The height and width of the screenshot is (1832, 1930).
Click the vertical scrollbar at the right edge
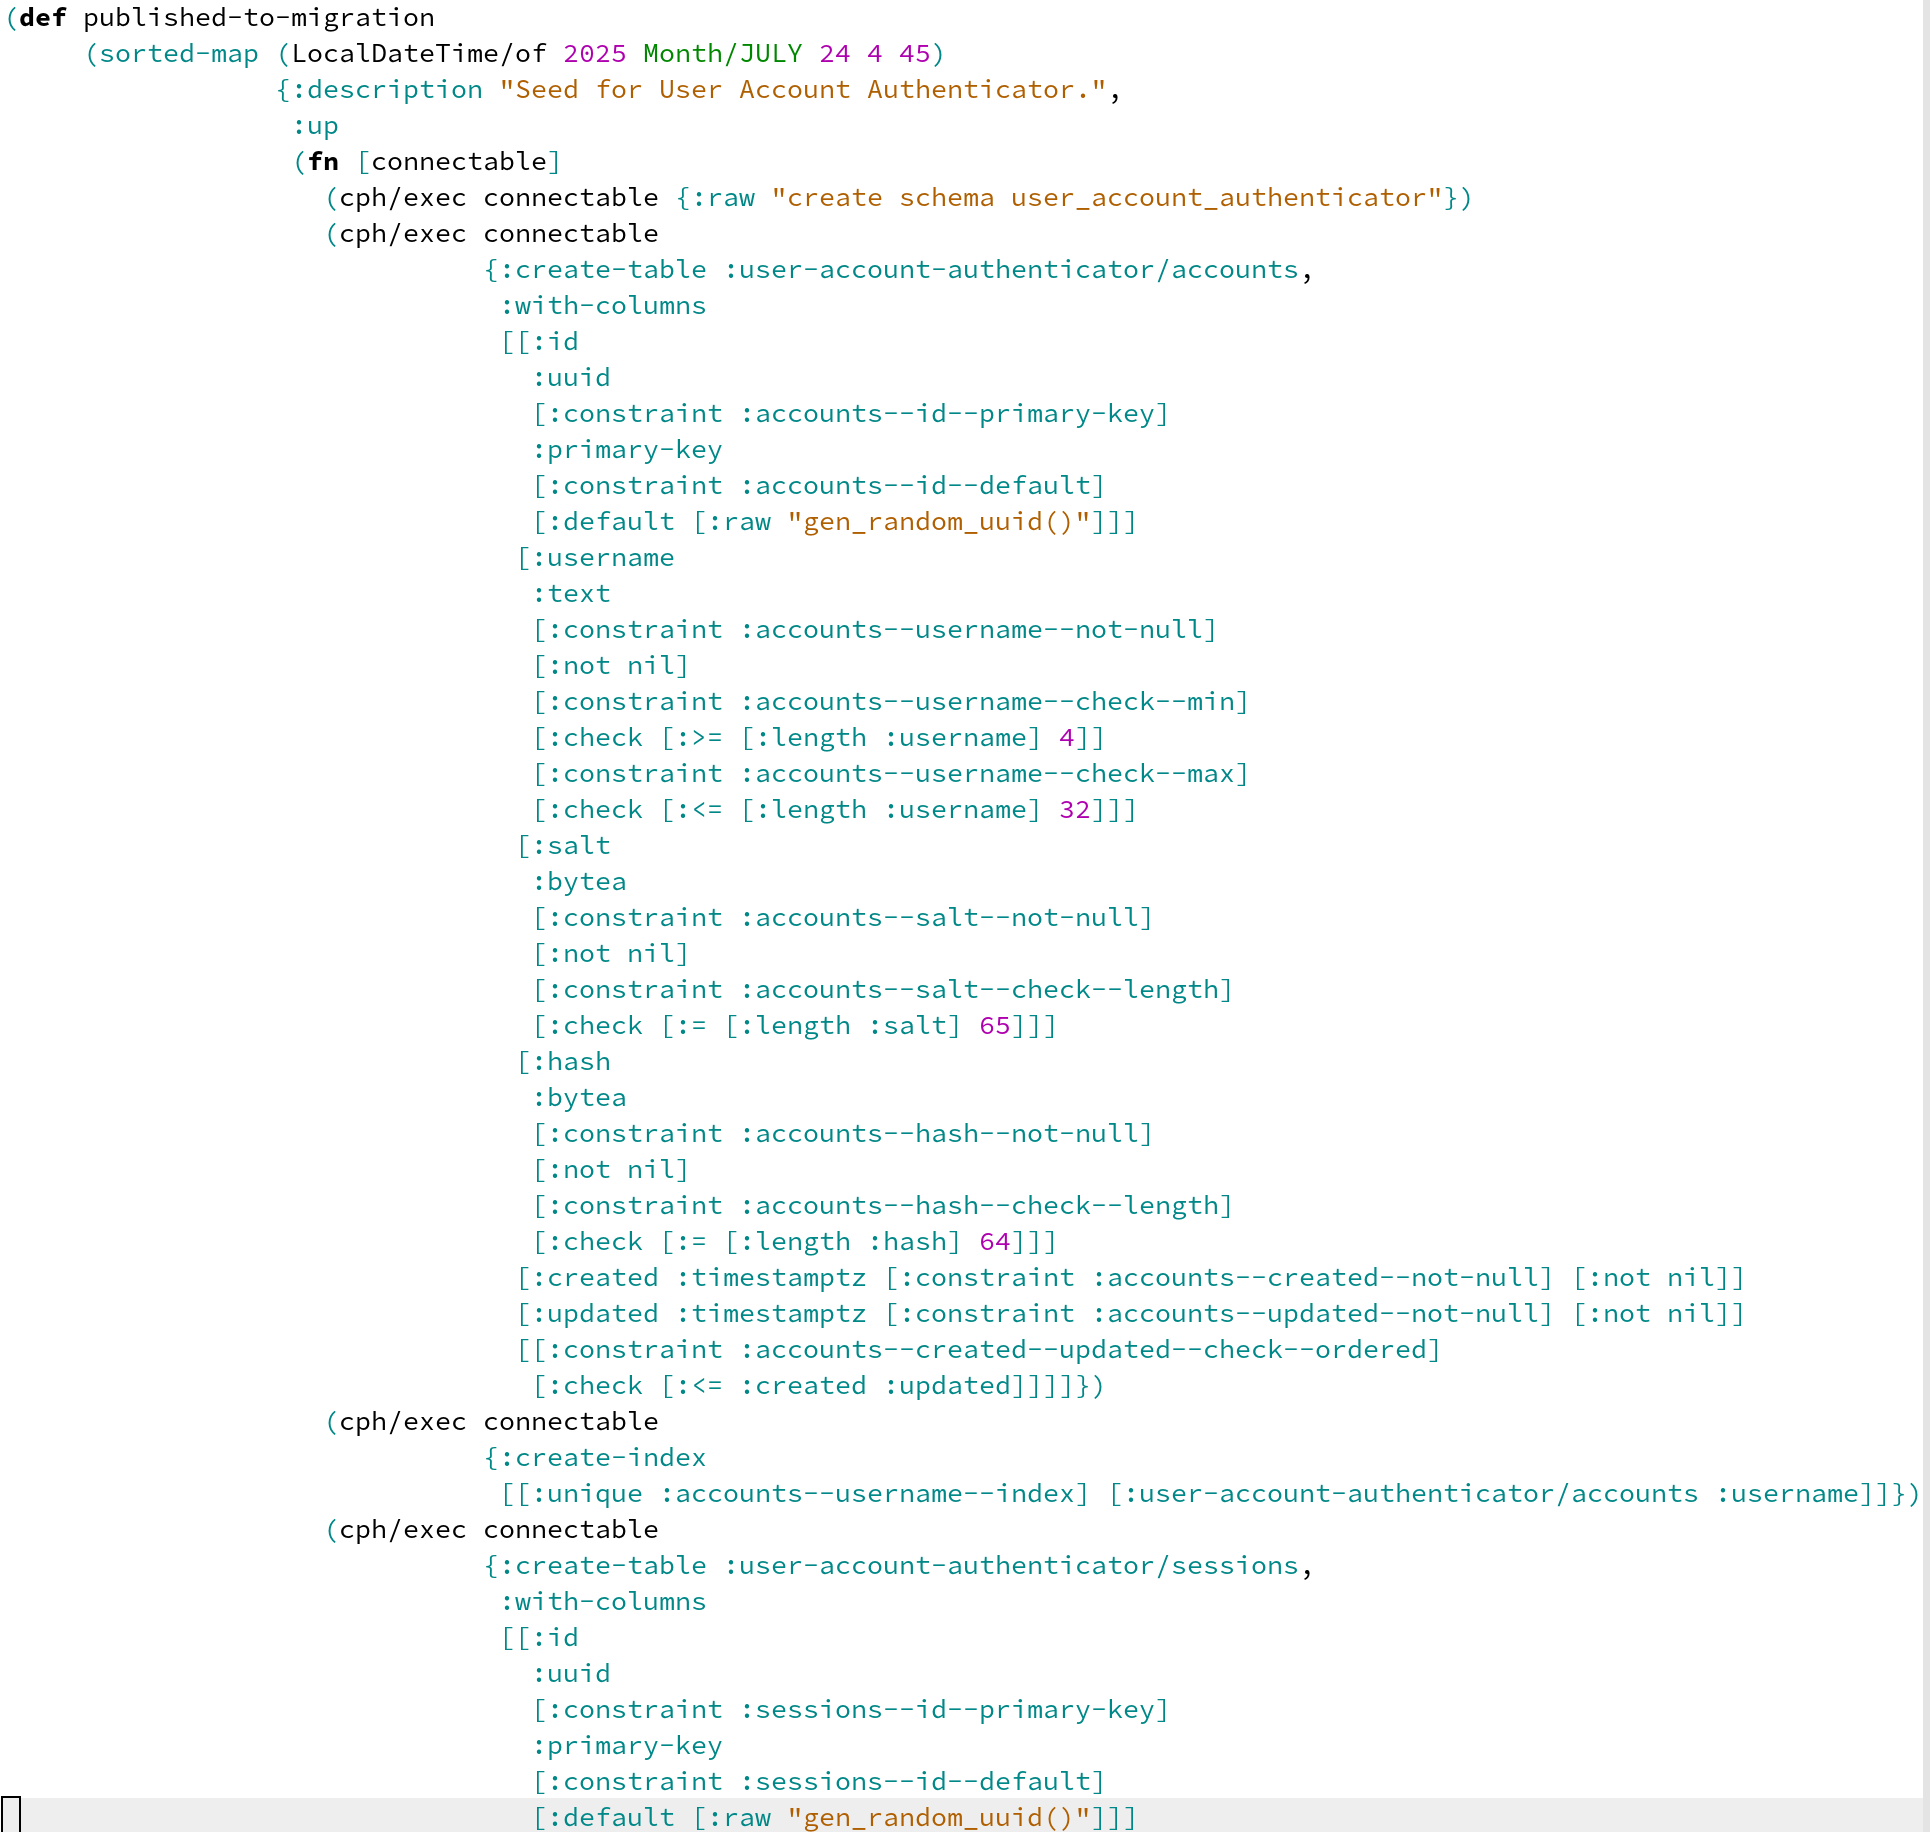[1925, 916]
